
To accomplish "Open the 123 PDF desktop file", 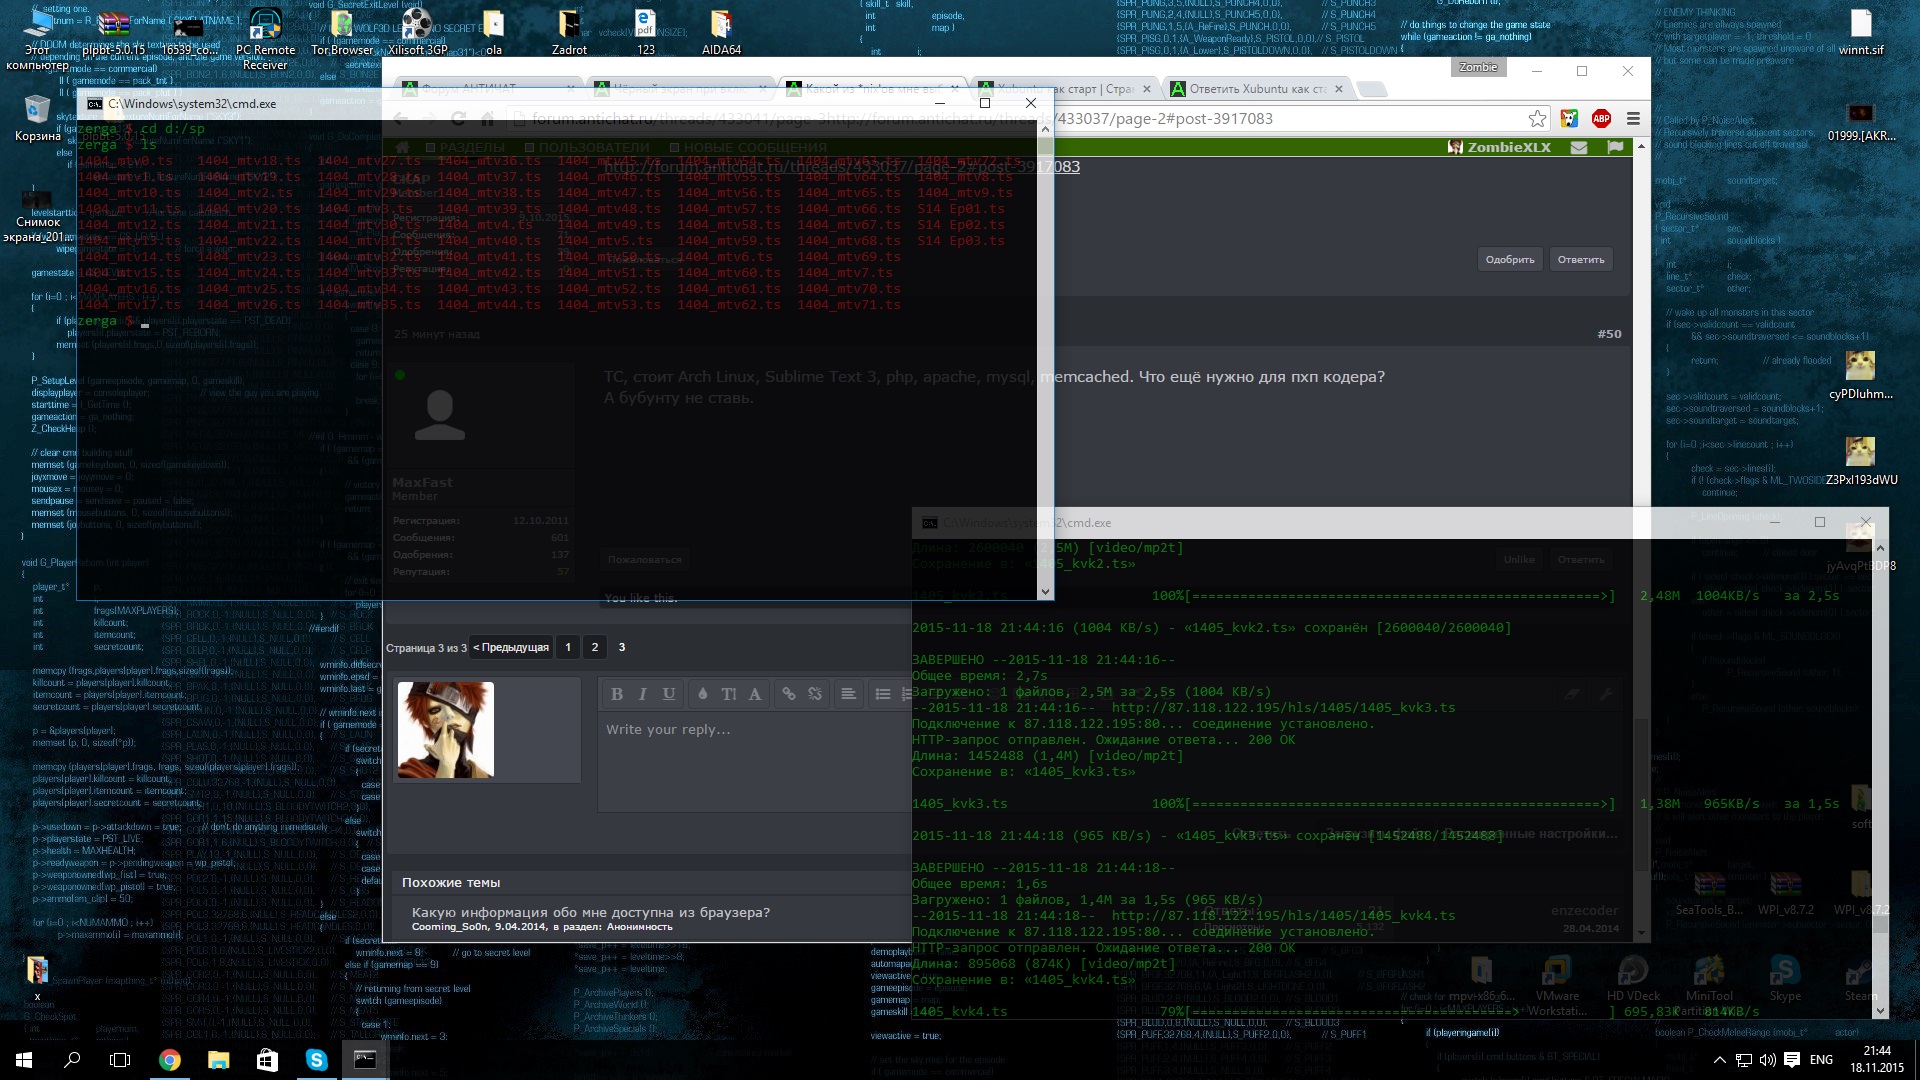I will (646, 32).
